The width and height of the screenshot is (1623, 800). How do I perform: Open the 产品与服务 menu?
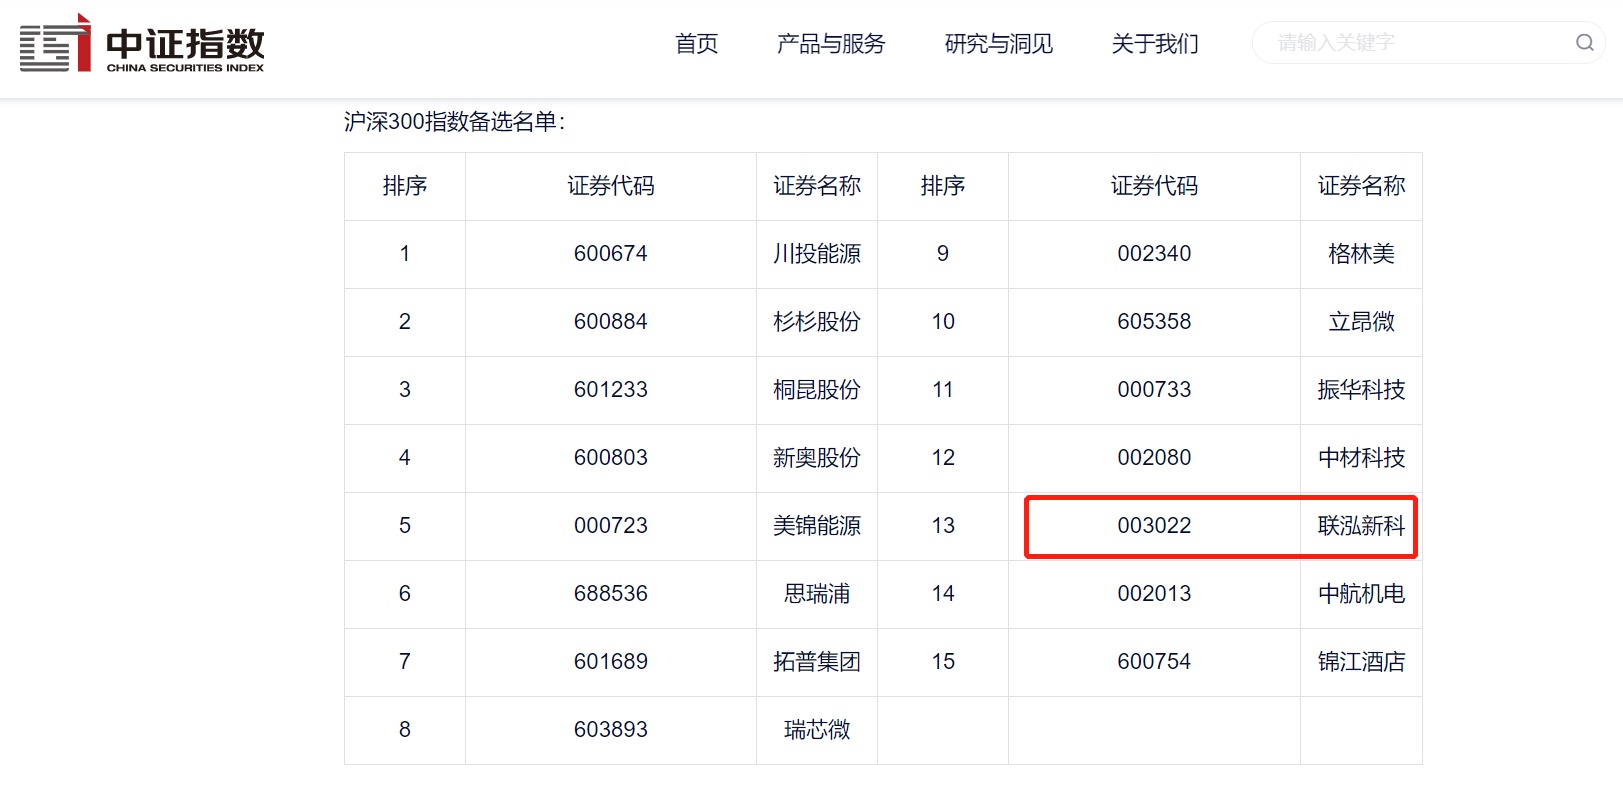click(830, 44)
